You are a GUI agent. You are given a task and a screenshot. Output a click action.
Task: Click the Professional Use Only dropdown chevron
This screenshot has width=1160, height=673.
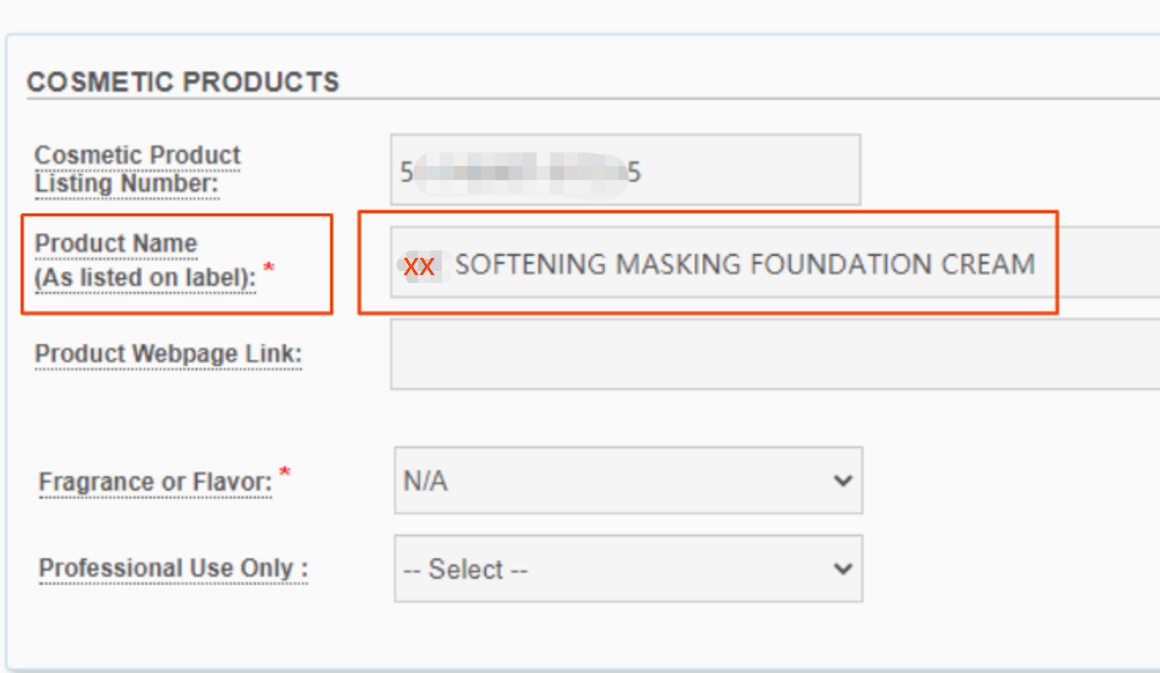coord(842,569)
